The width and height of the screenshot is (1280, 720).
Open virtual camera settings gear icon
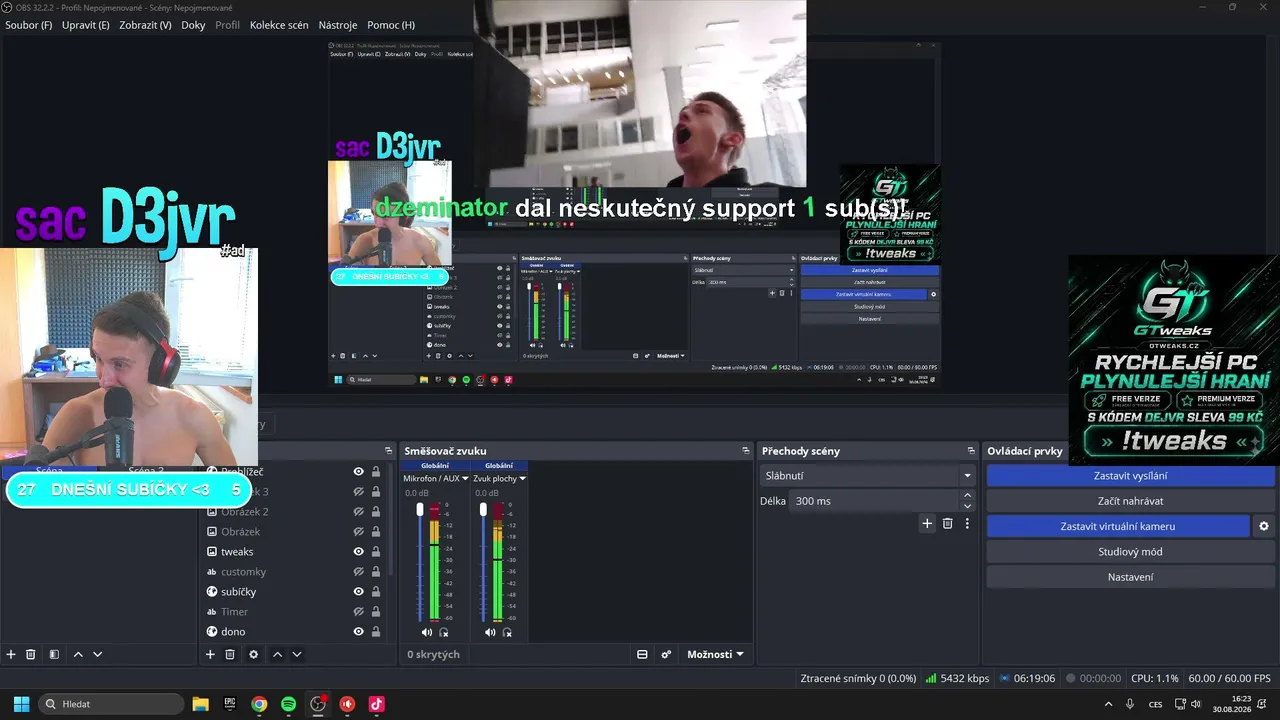(1264, 526)
